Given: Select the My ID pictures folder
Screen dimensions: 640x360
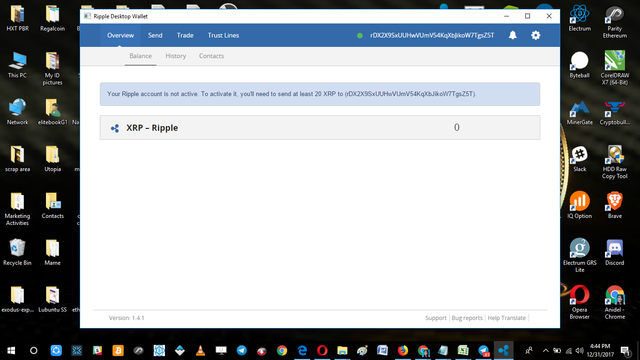Looking at the screenshot, I should [x=52, y=68].
